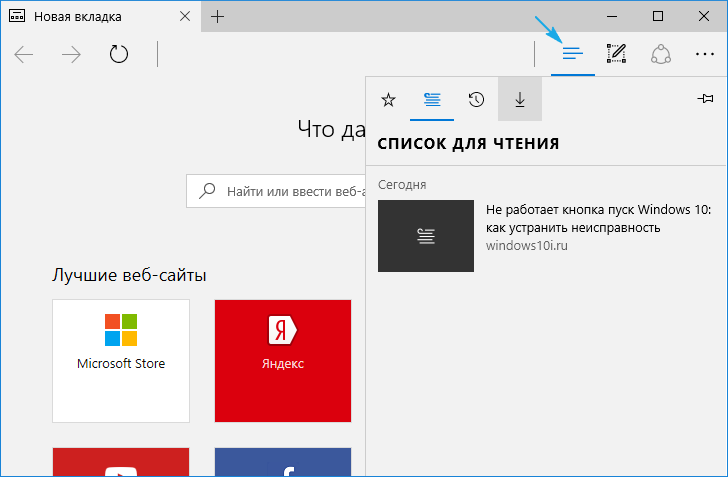728x477 pixels.
Task: Open the Яндекс site tile
Action: point(283,360)
